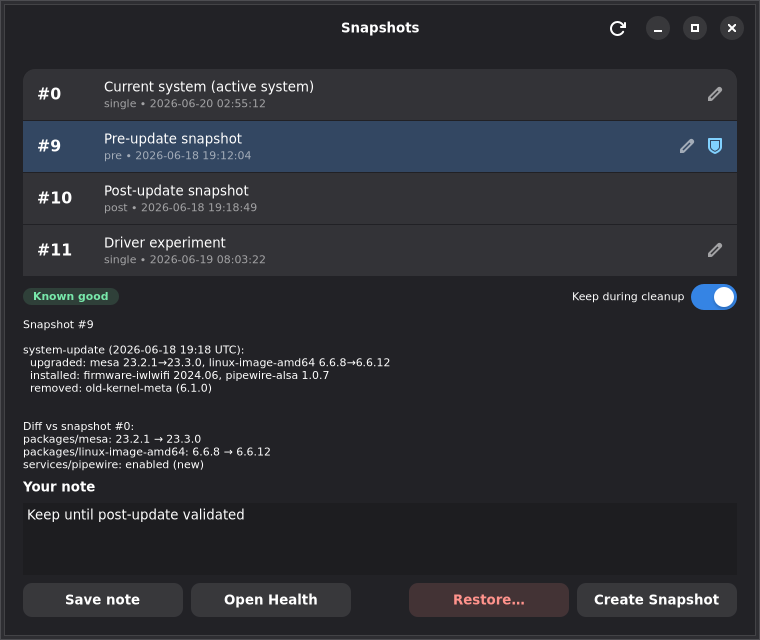The height and width of the screenshot is (640, 760).
Task: Click 'Diff vs snapshot #0:' heading
Action: click(x=79, y=426)
